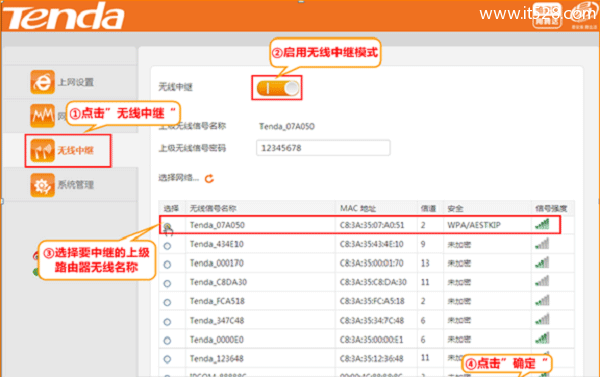Click MAC address C8:3A:35:FC:A5:18
The image size is (600, 377).
[372, 301]
